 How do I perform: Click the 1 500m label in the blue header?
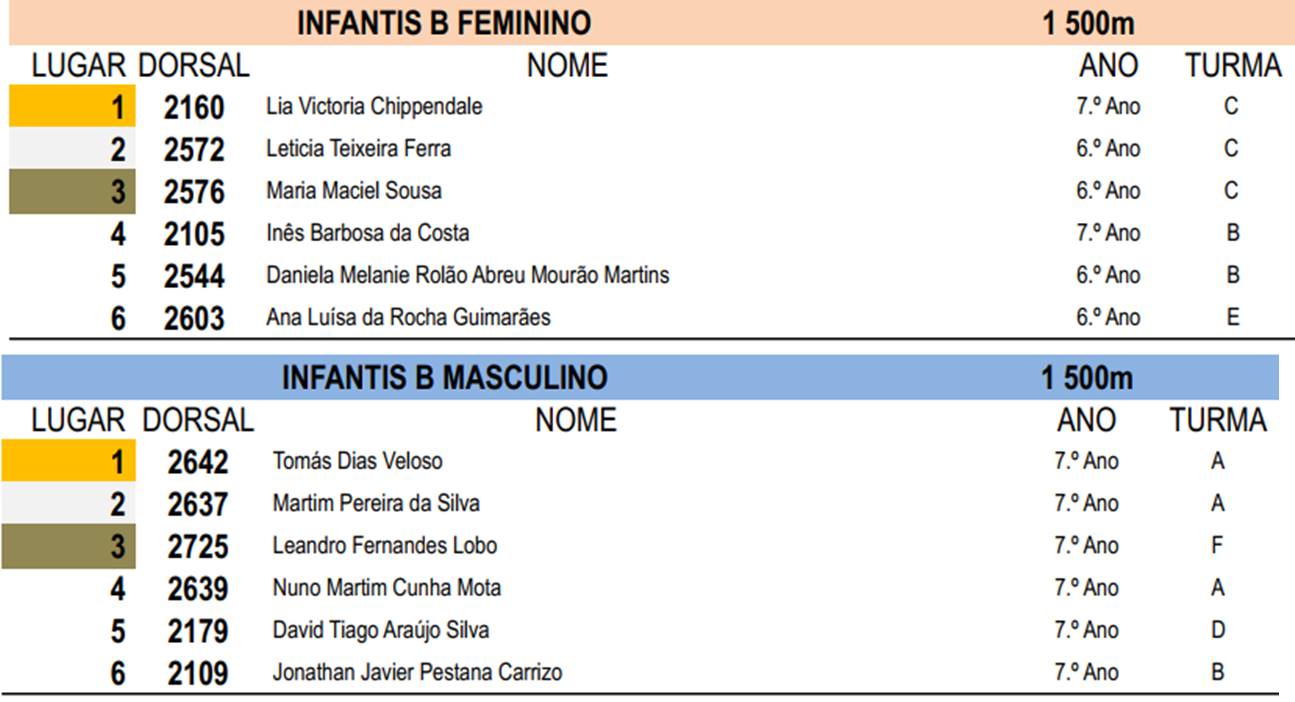1087,378
